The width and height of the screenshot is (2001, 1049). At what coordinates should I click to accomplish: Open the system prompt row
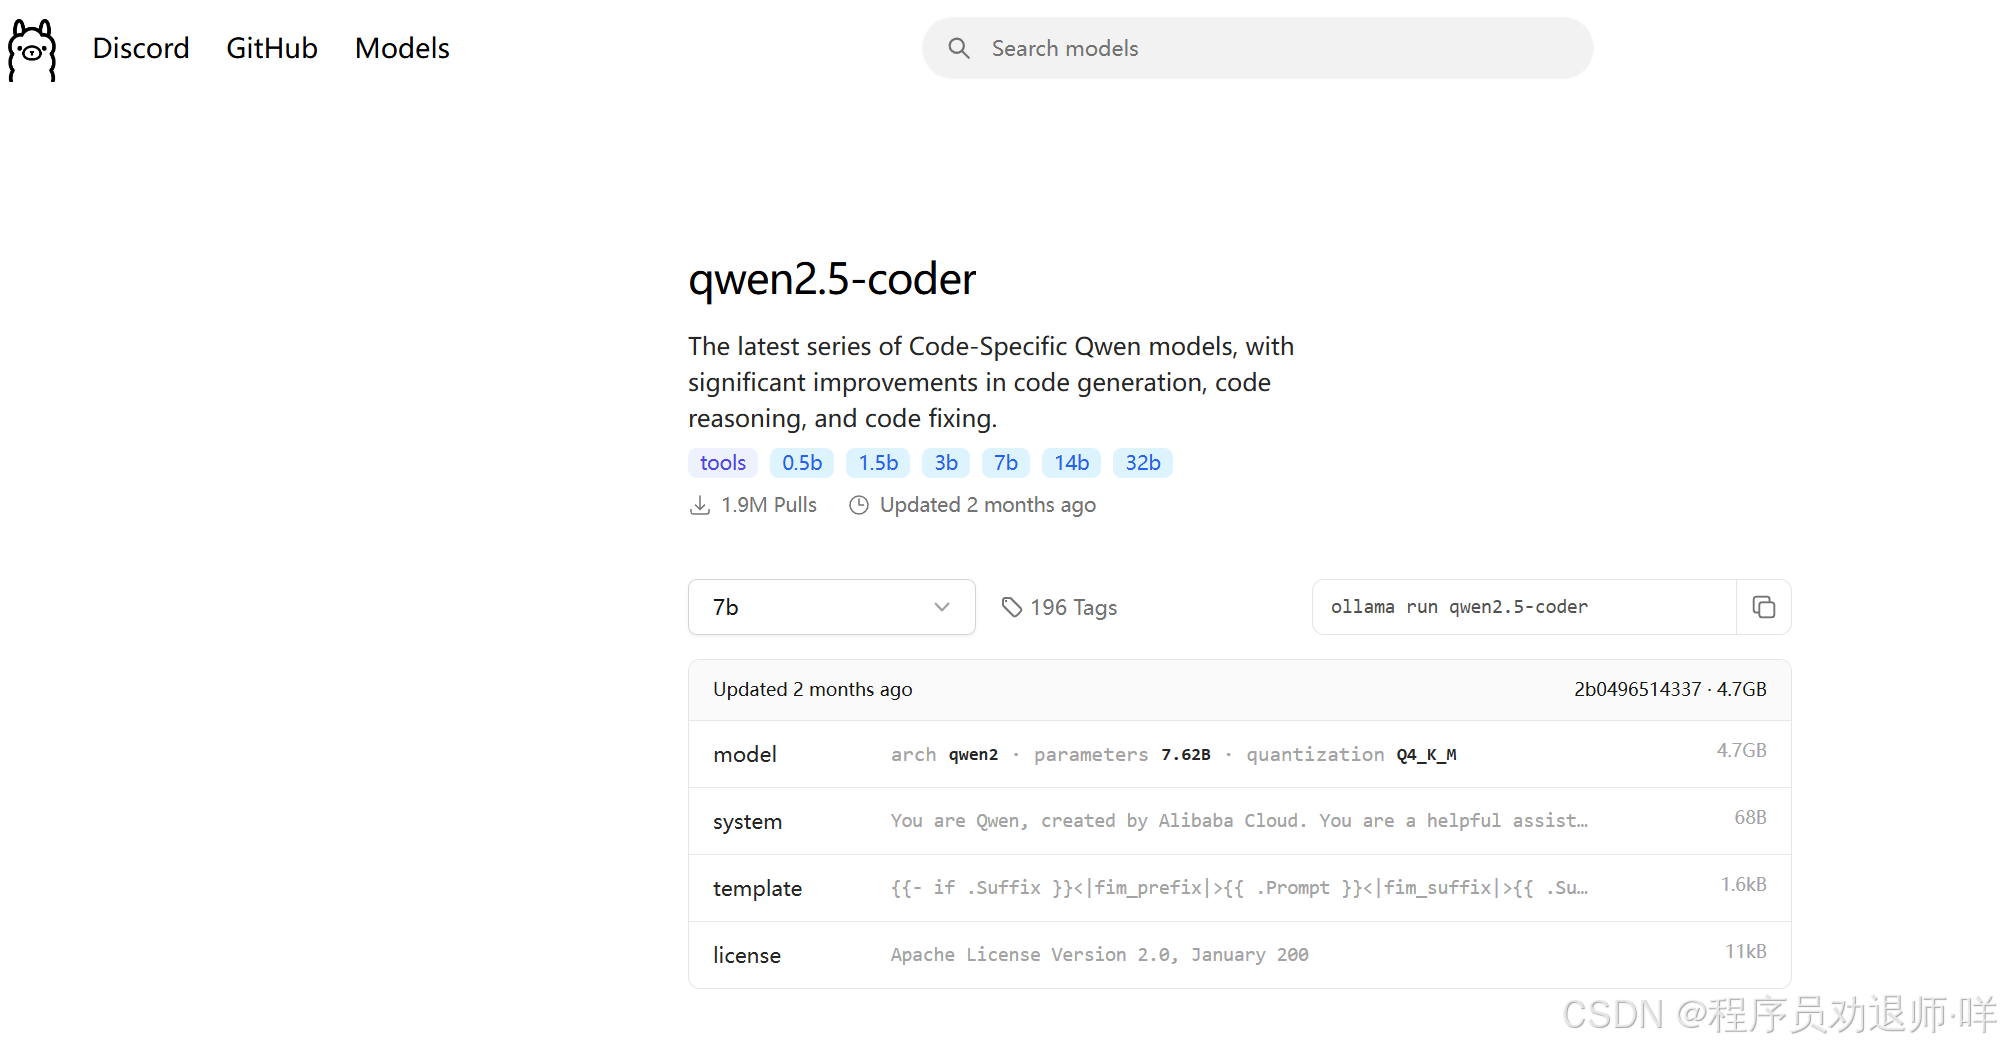click(x=1239, y=821)
